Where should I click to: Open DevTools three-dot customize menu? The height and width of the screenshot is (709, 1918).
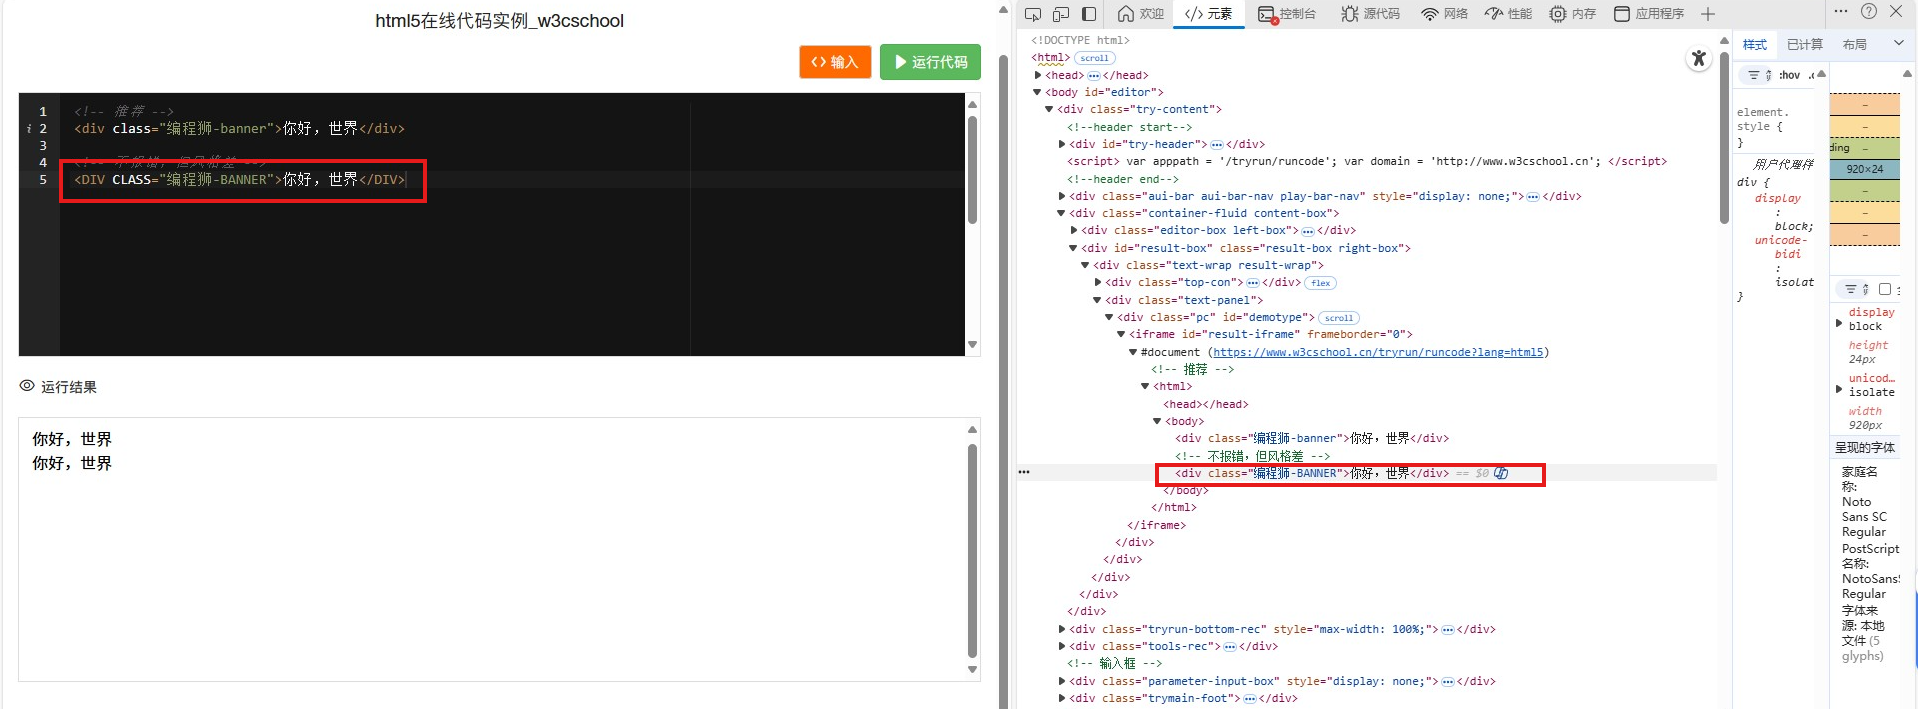(x=1841, y=11)
